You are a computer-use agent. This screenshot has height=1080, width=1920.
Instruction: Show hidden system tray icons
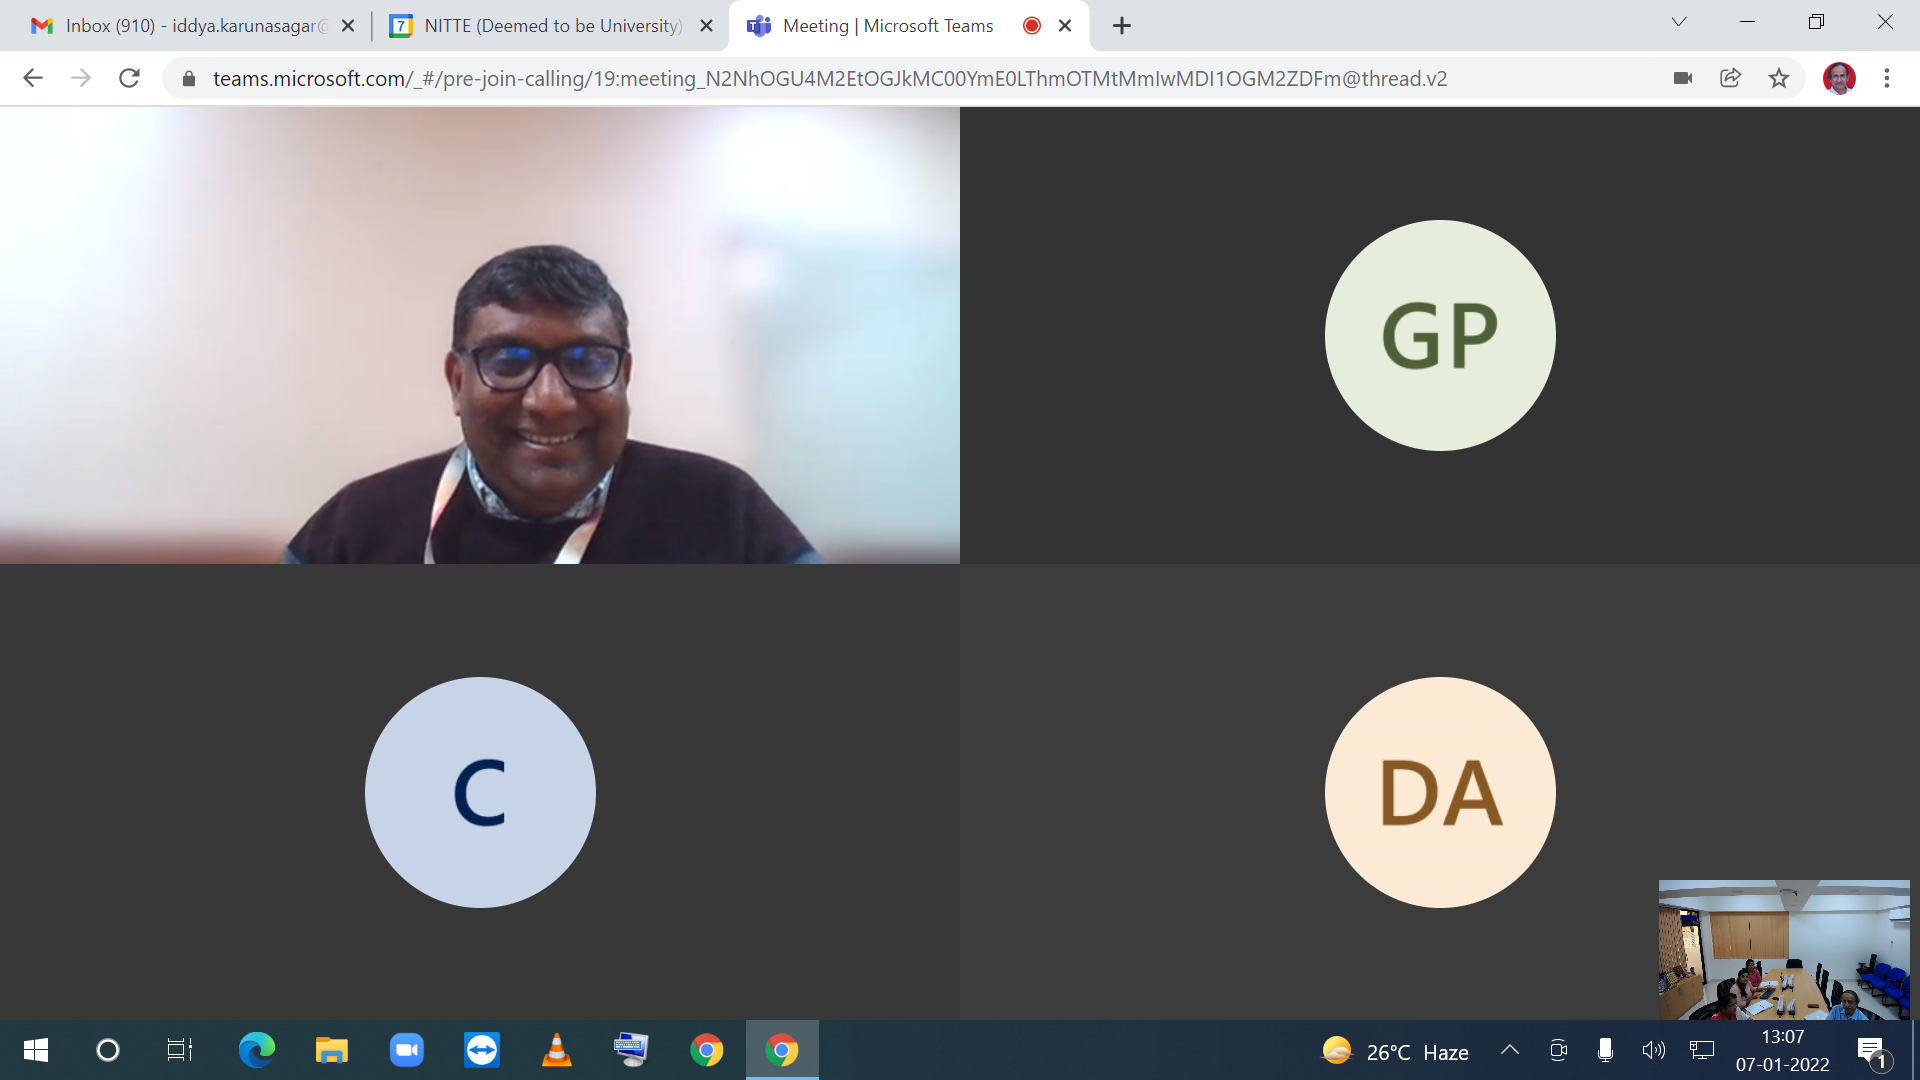(1510, 1050)
